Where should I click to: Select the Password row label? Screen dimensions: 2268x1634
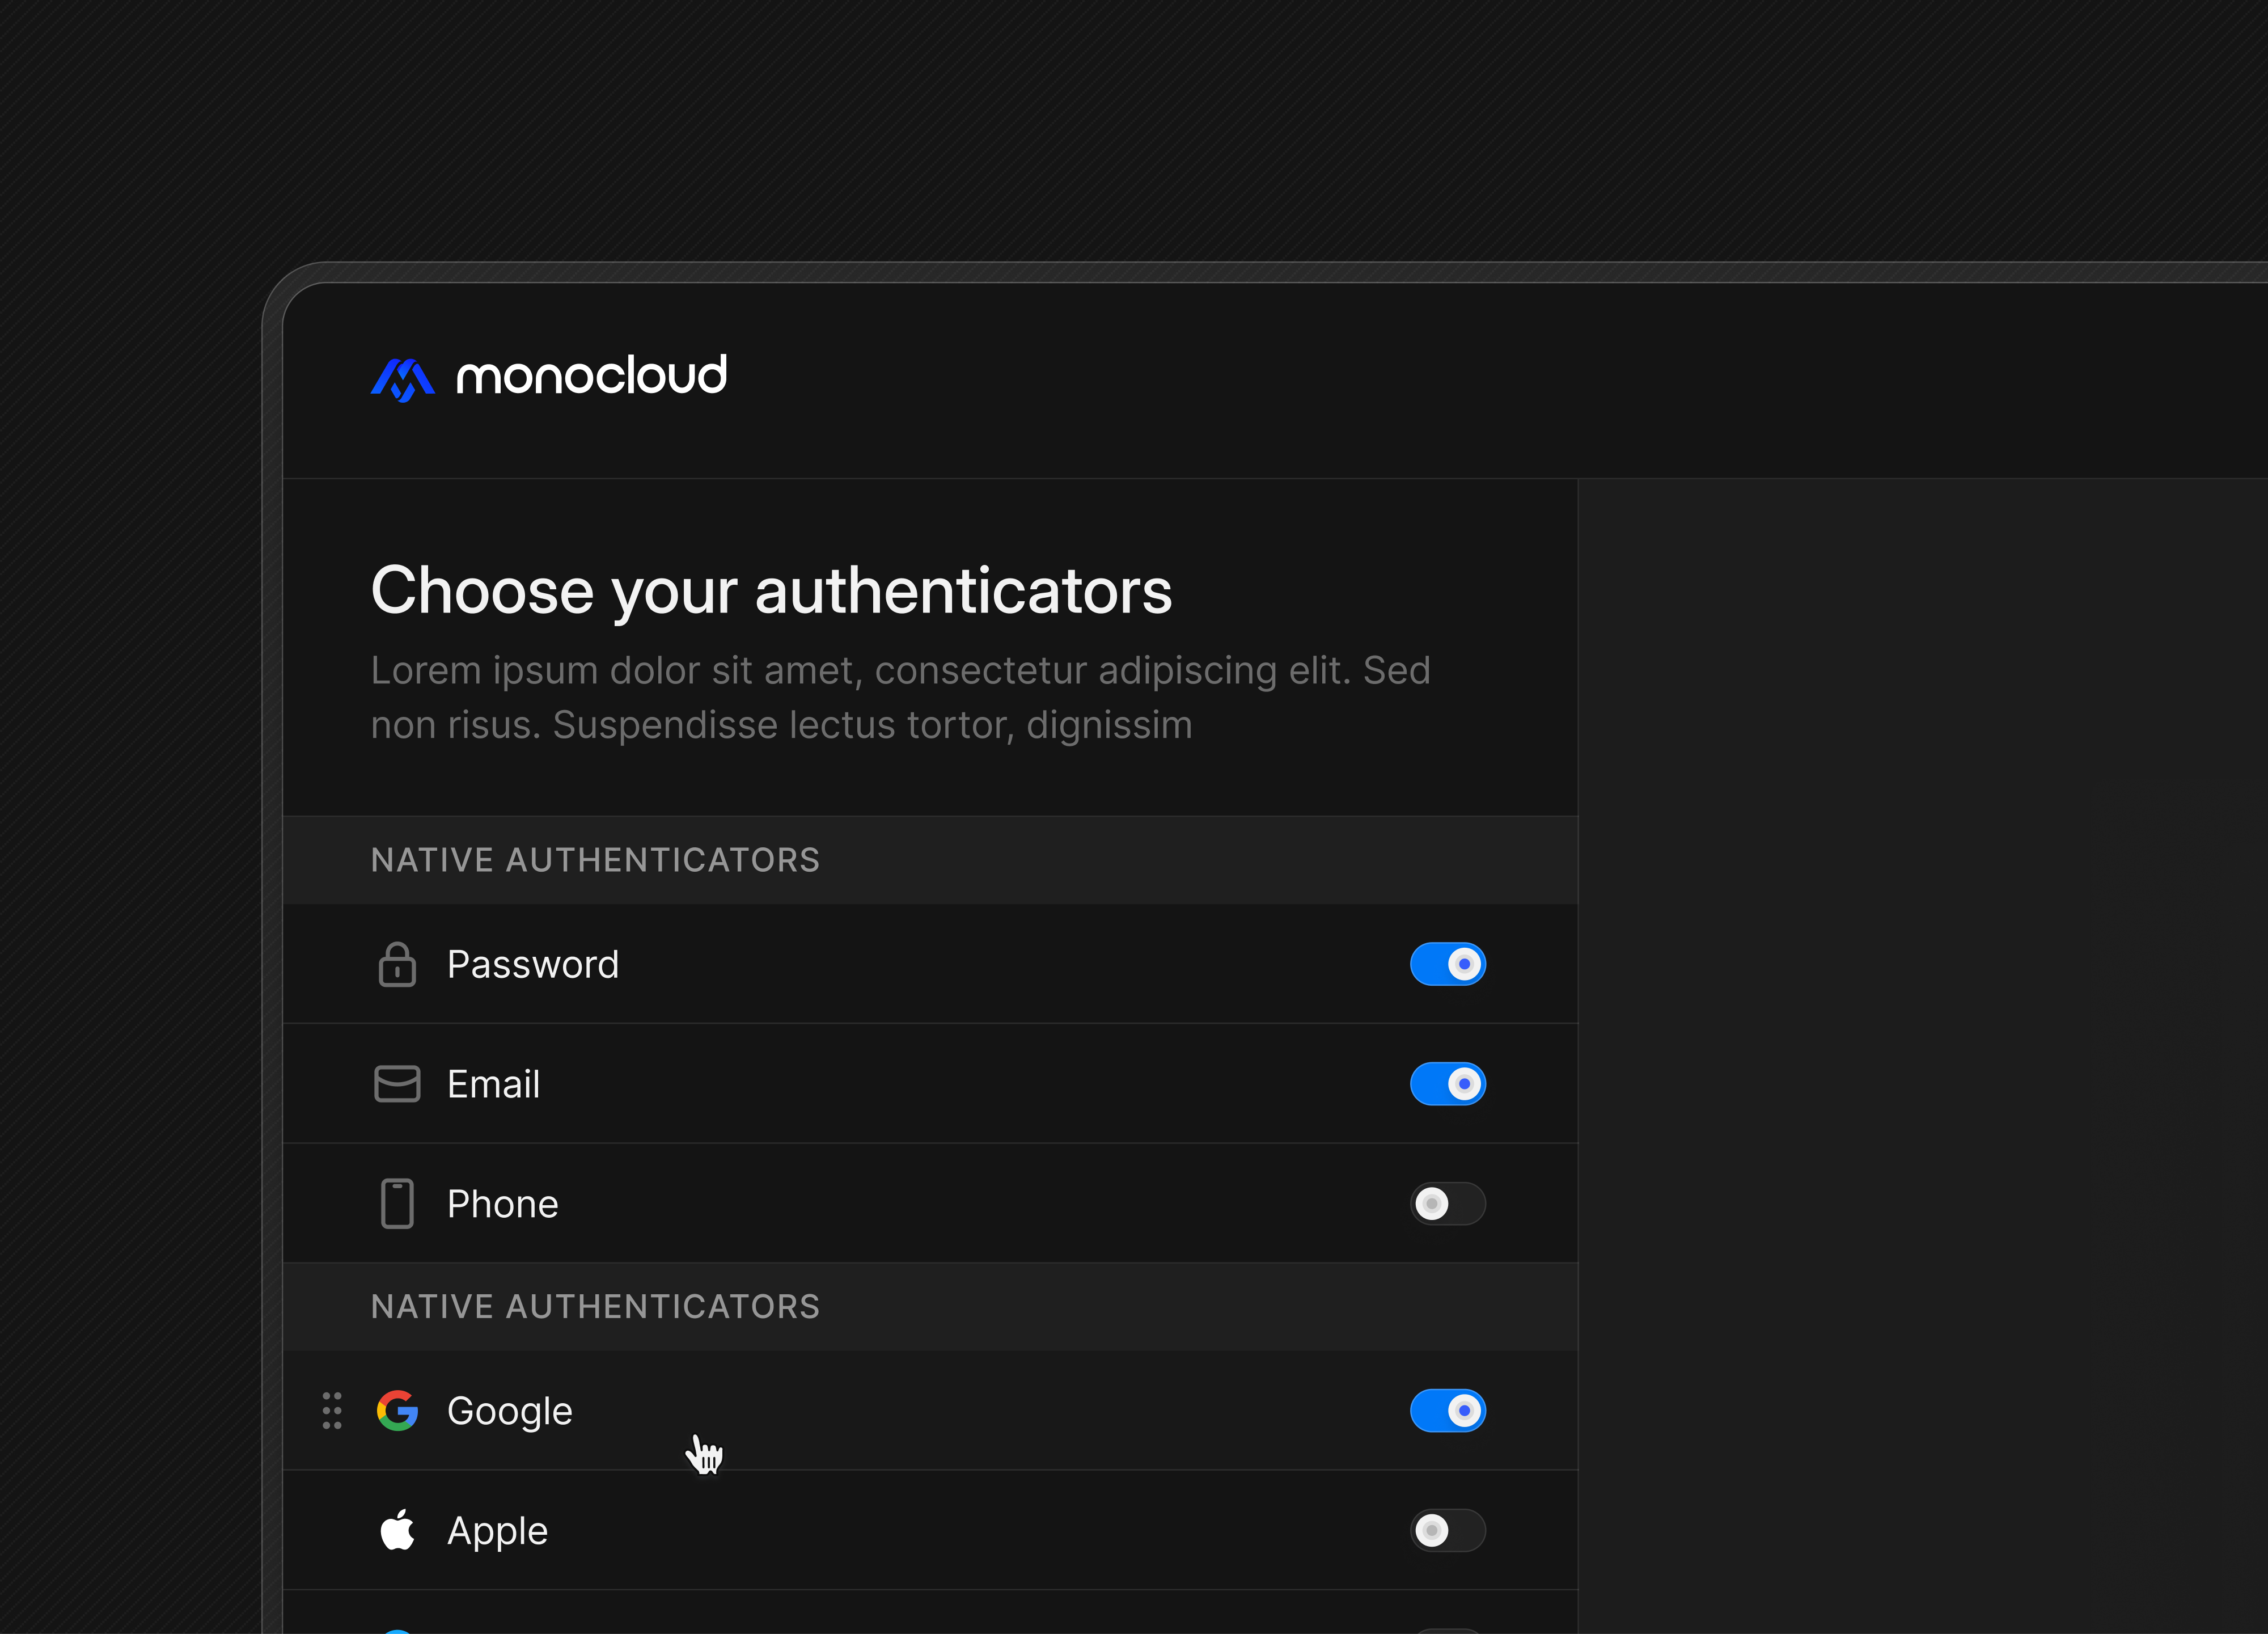pyautogui.click(x=533, y=965)
